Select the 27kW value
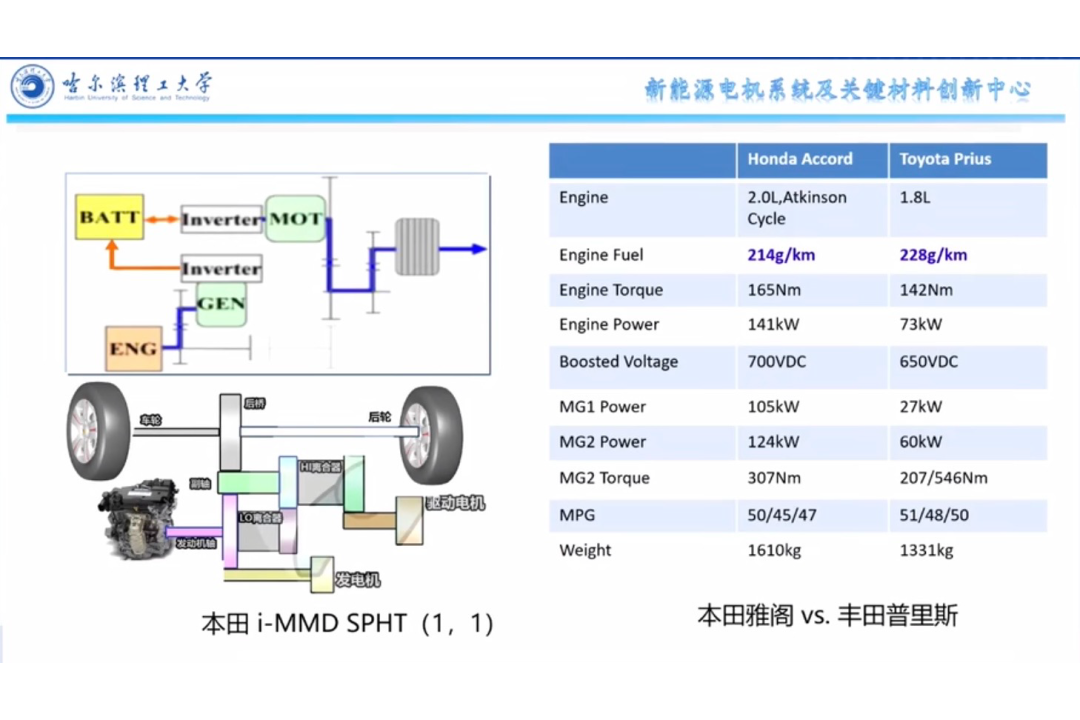Viewport: 1080px width, 720px height. tap(921, 407)
